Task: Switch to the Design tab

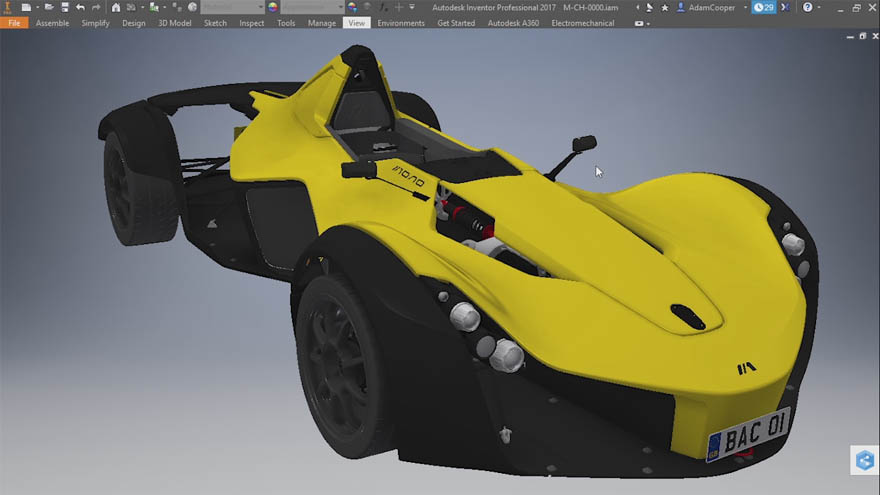Action: point(134,23)
